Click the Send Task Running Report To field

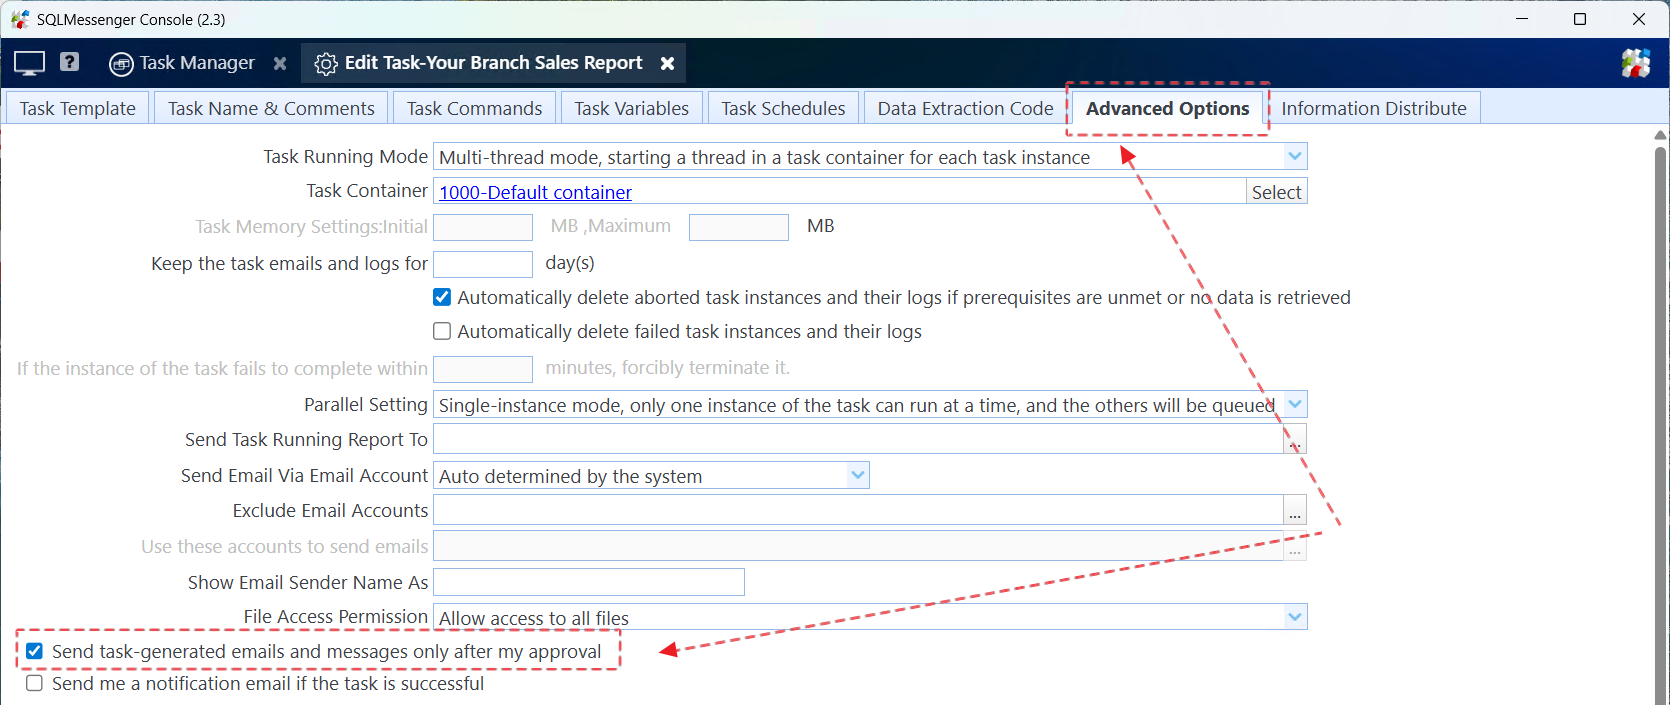(858, 439)
